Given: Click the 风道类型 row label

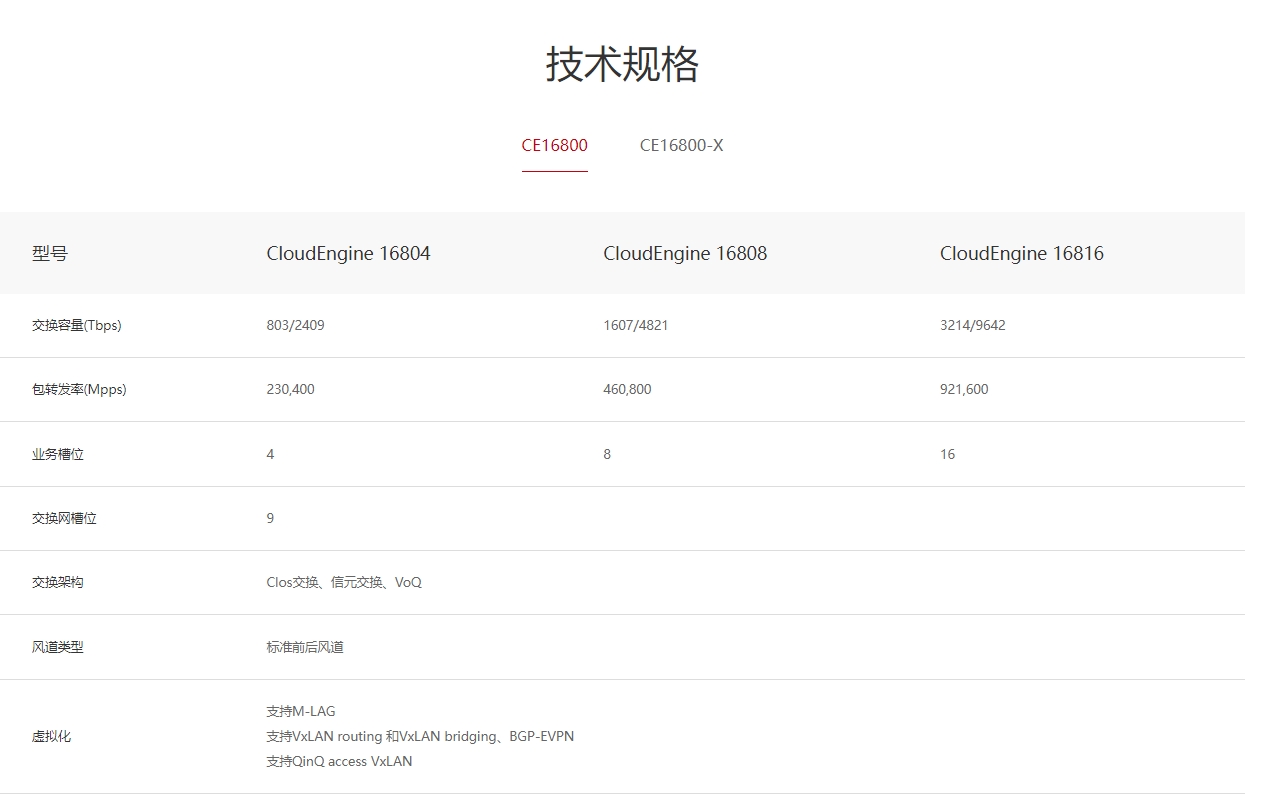Looking at the screenshot, I should pos(58,648).
